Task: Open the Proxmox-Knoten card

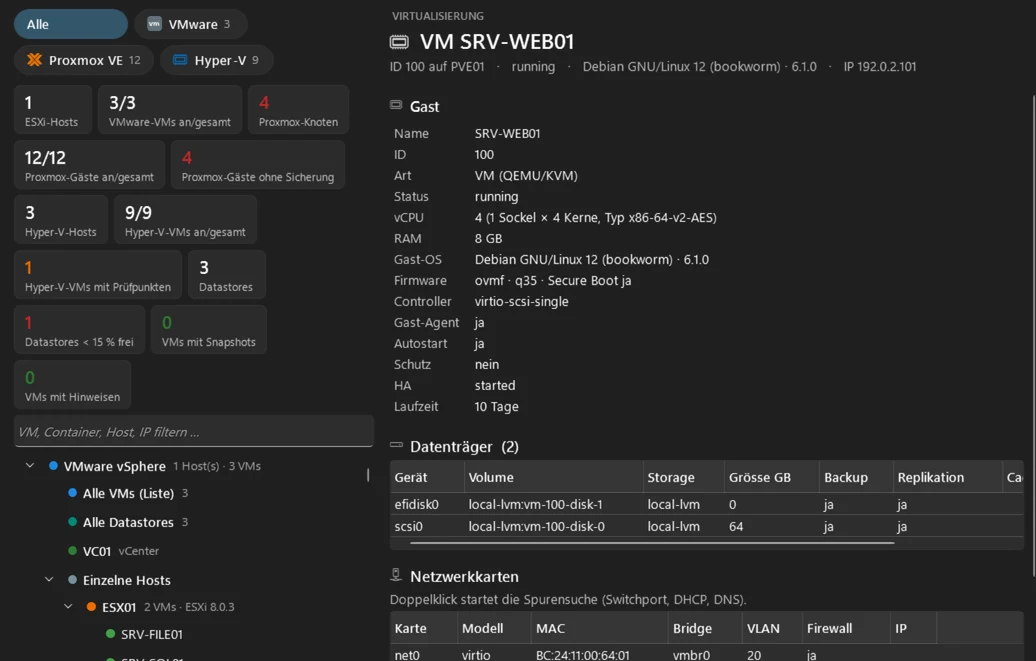Action: 299,110
